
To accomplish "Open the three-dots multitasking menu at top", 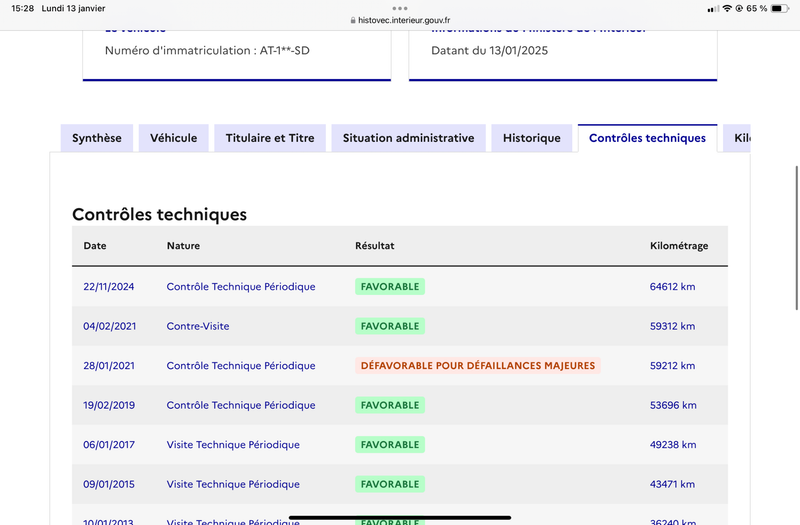I will click(x=400, y=8).
